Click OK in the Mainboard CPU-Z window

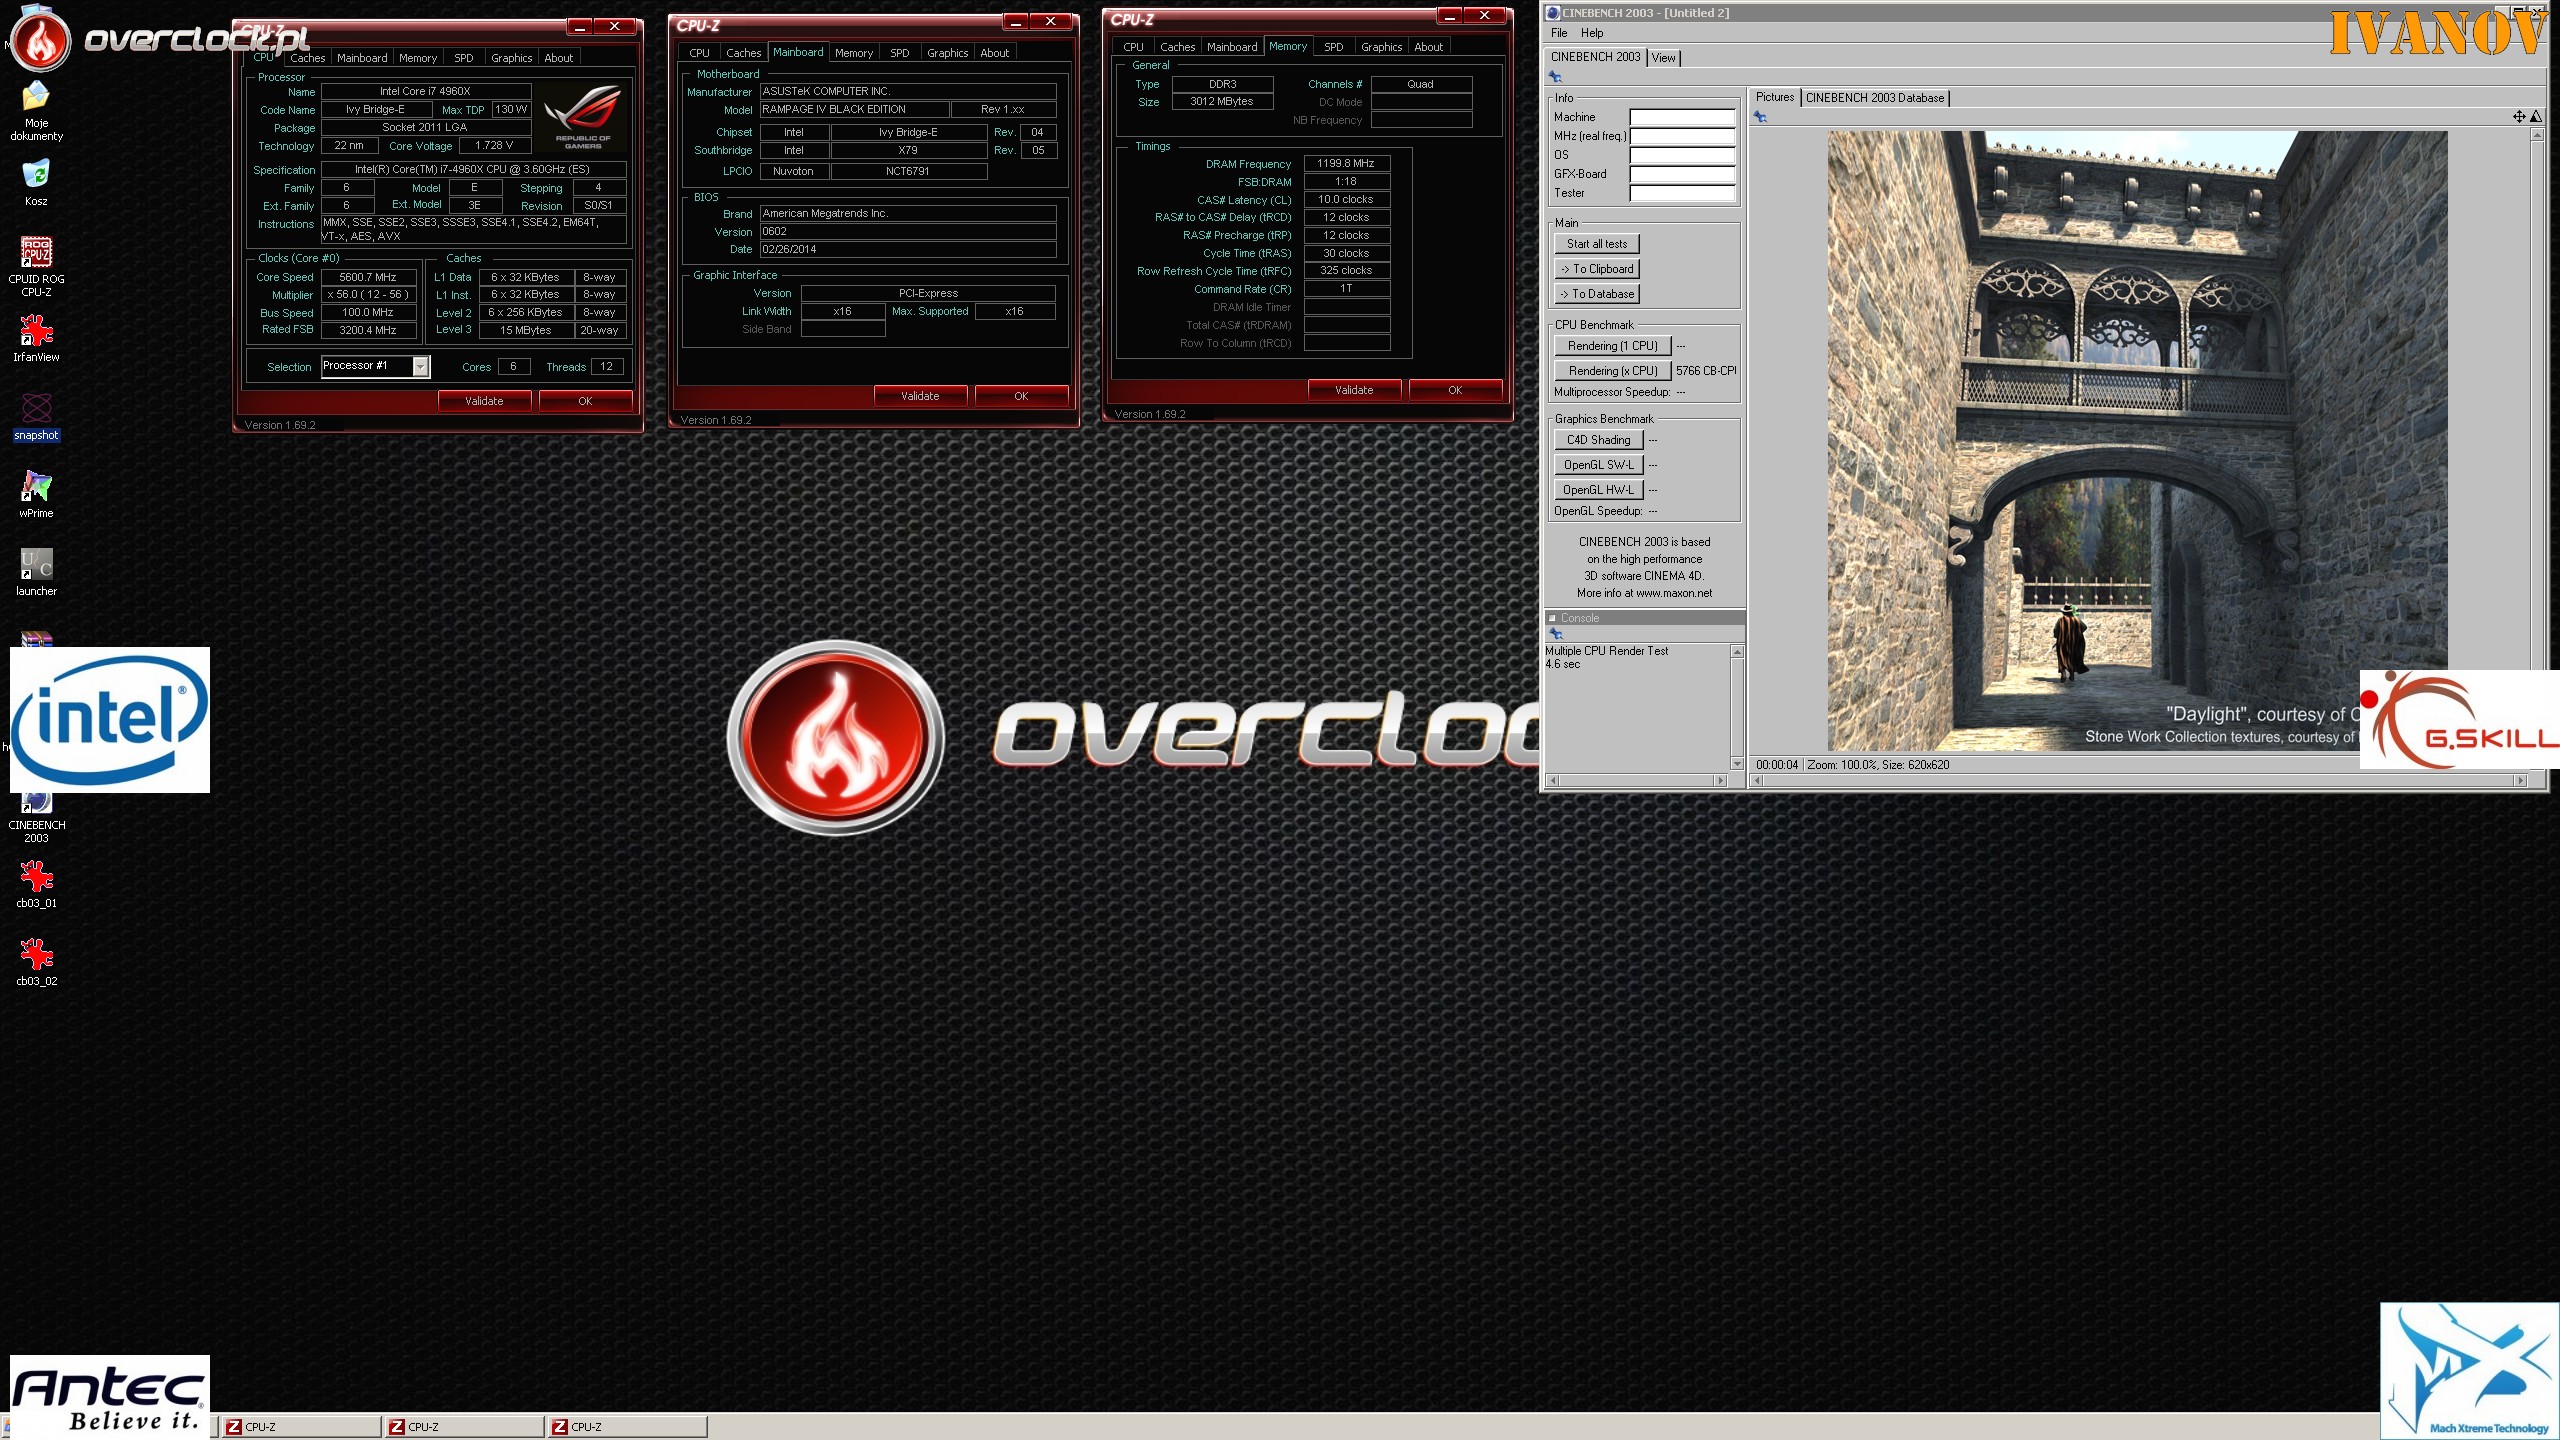(x=1021, y=396)
